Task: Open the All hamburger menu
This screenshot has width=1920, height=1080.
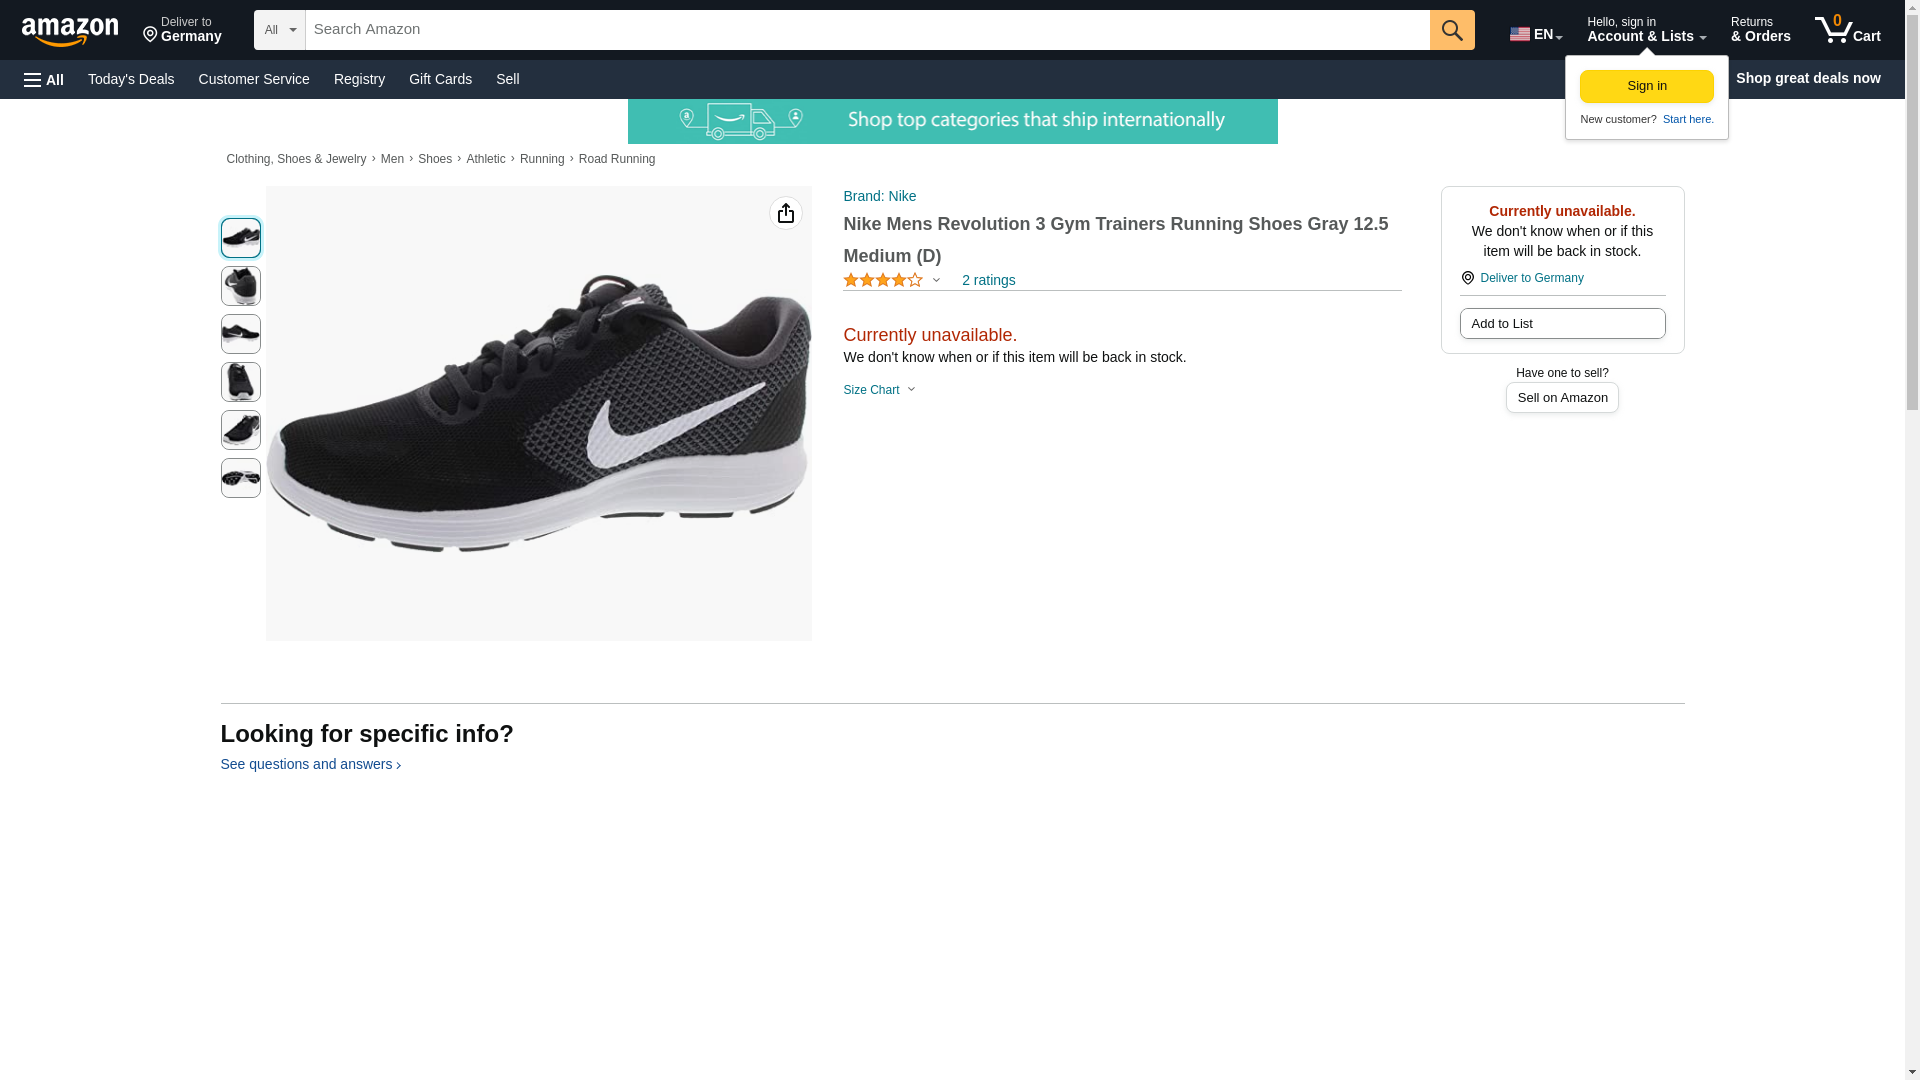Action: click(44, 79)
